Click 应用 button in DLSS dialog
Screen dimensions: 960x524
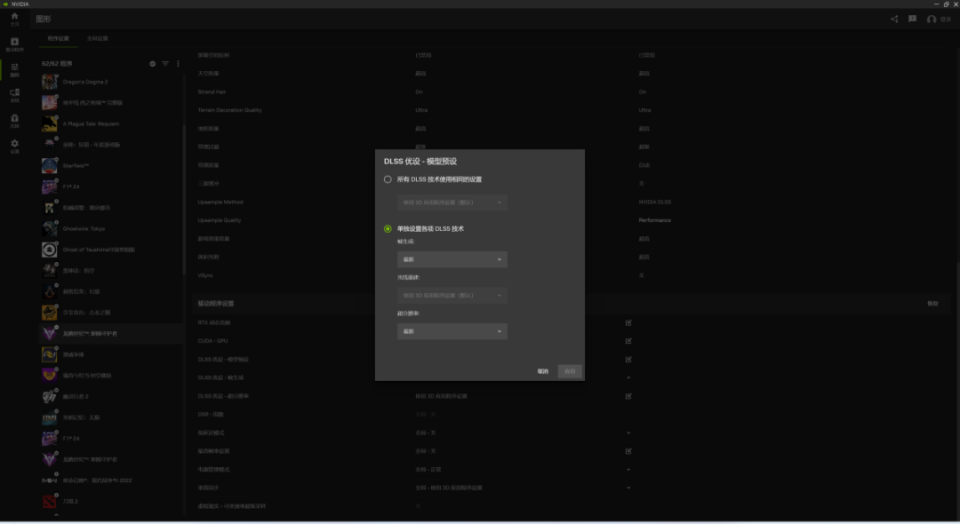pyautogui.click(x=569, y=372)
